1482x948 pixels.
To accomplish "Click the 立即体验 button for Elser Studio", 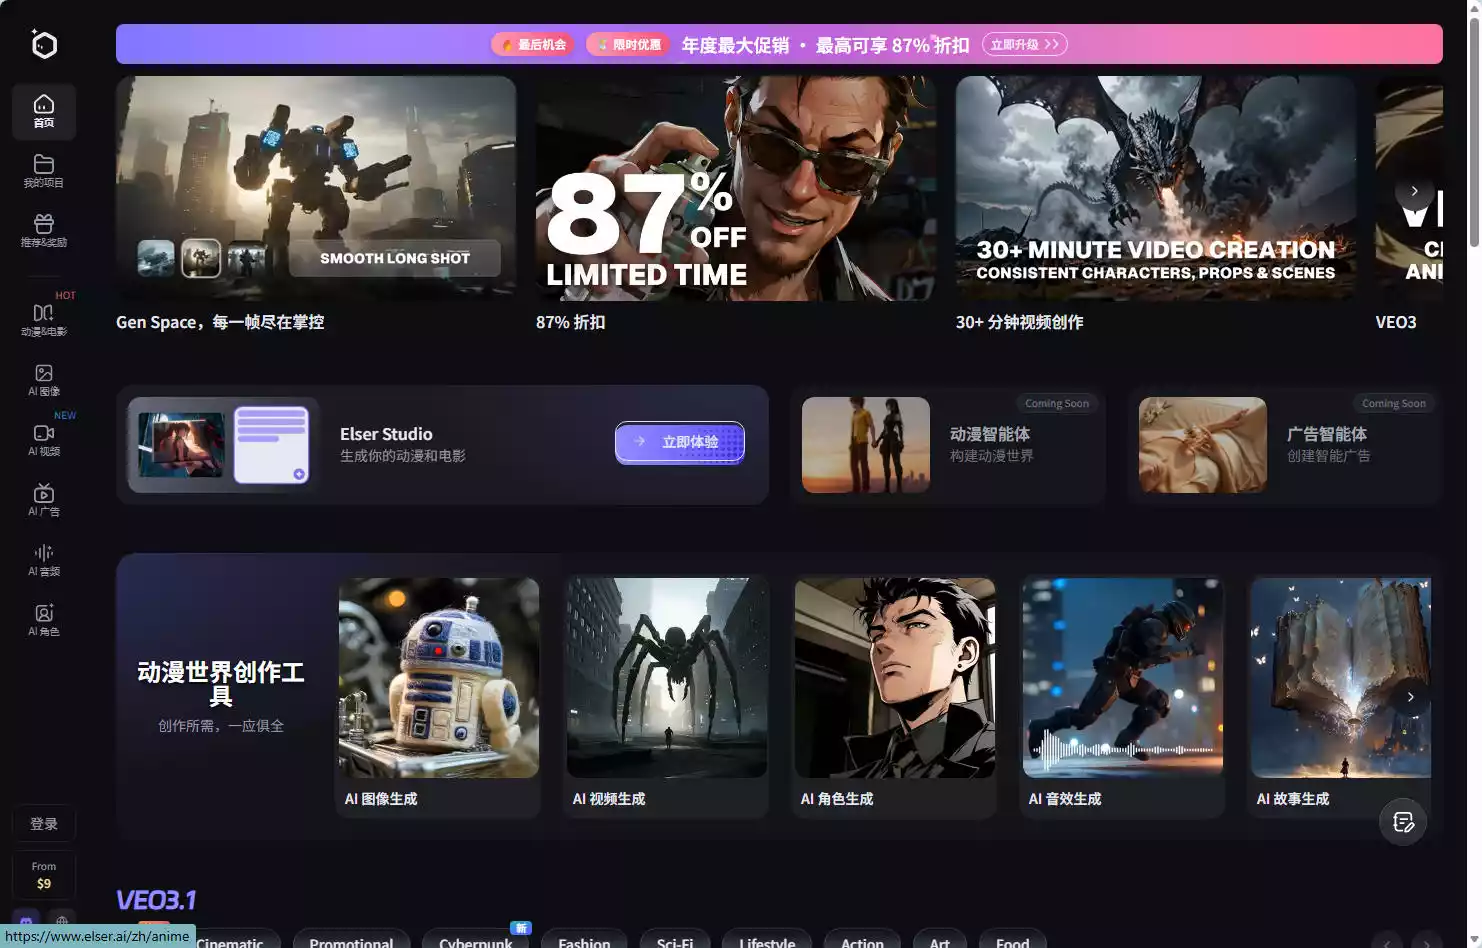I will coord(680,442).
